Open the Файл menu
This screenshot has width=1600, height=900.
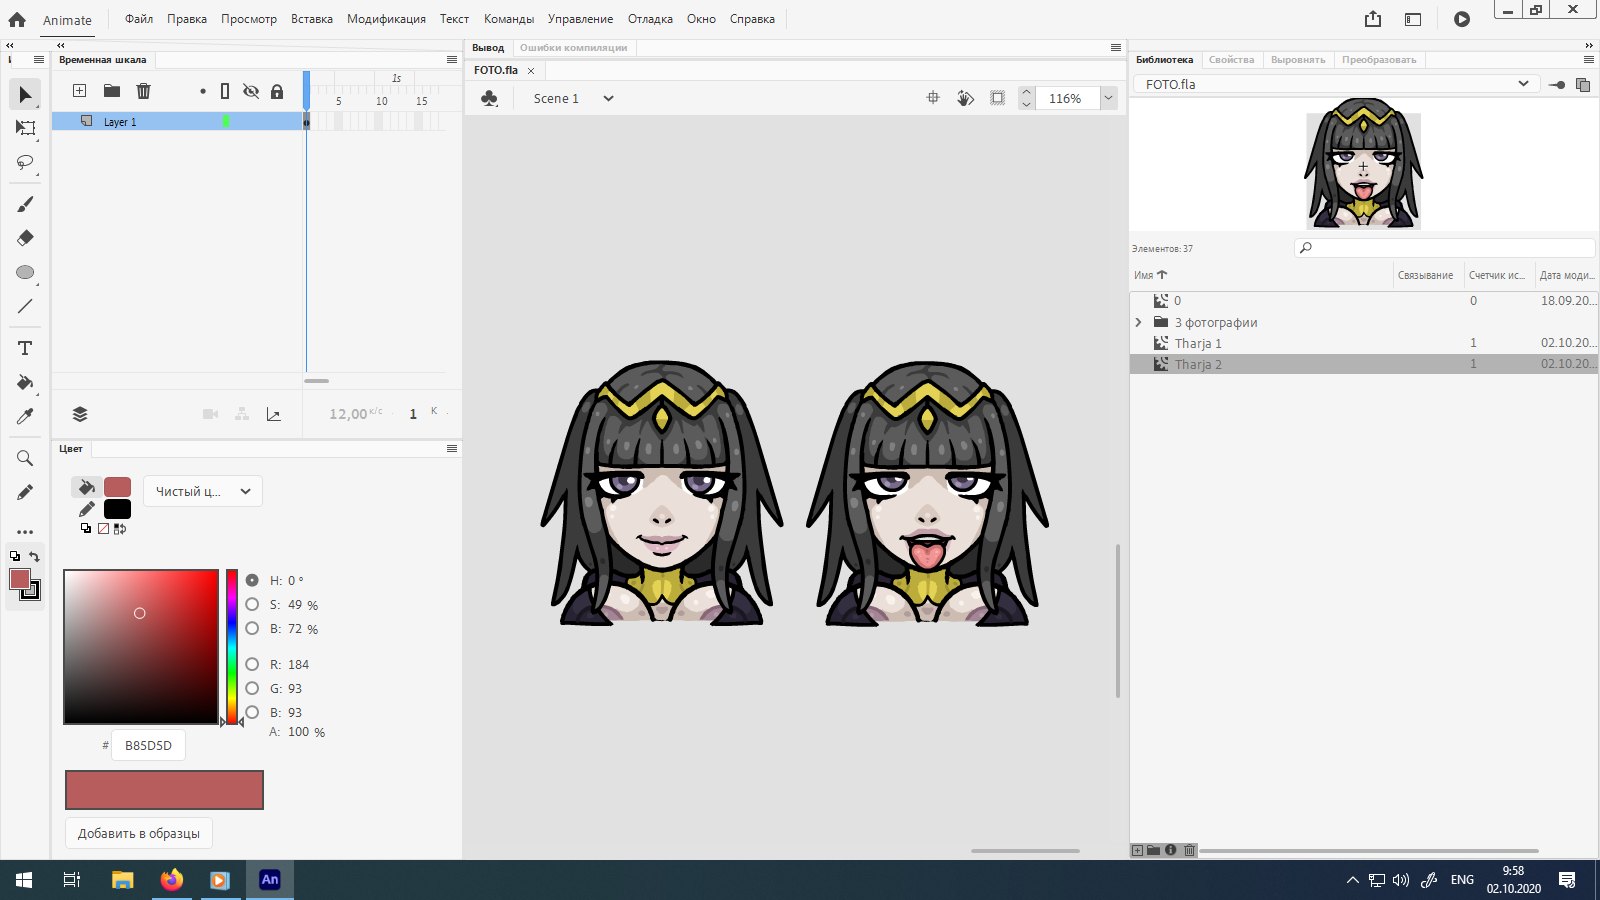139,19
